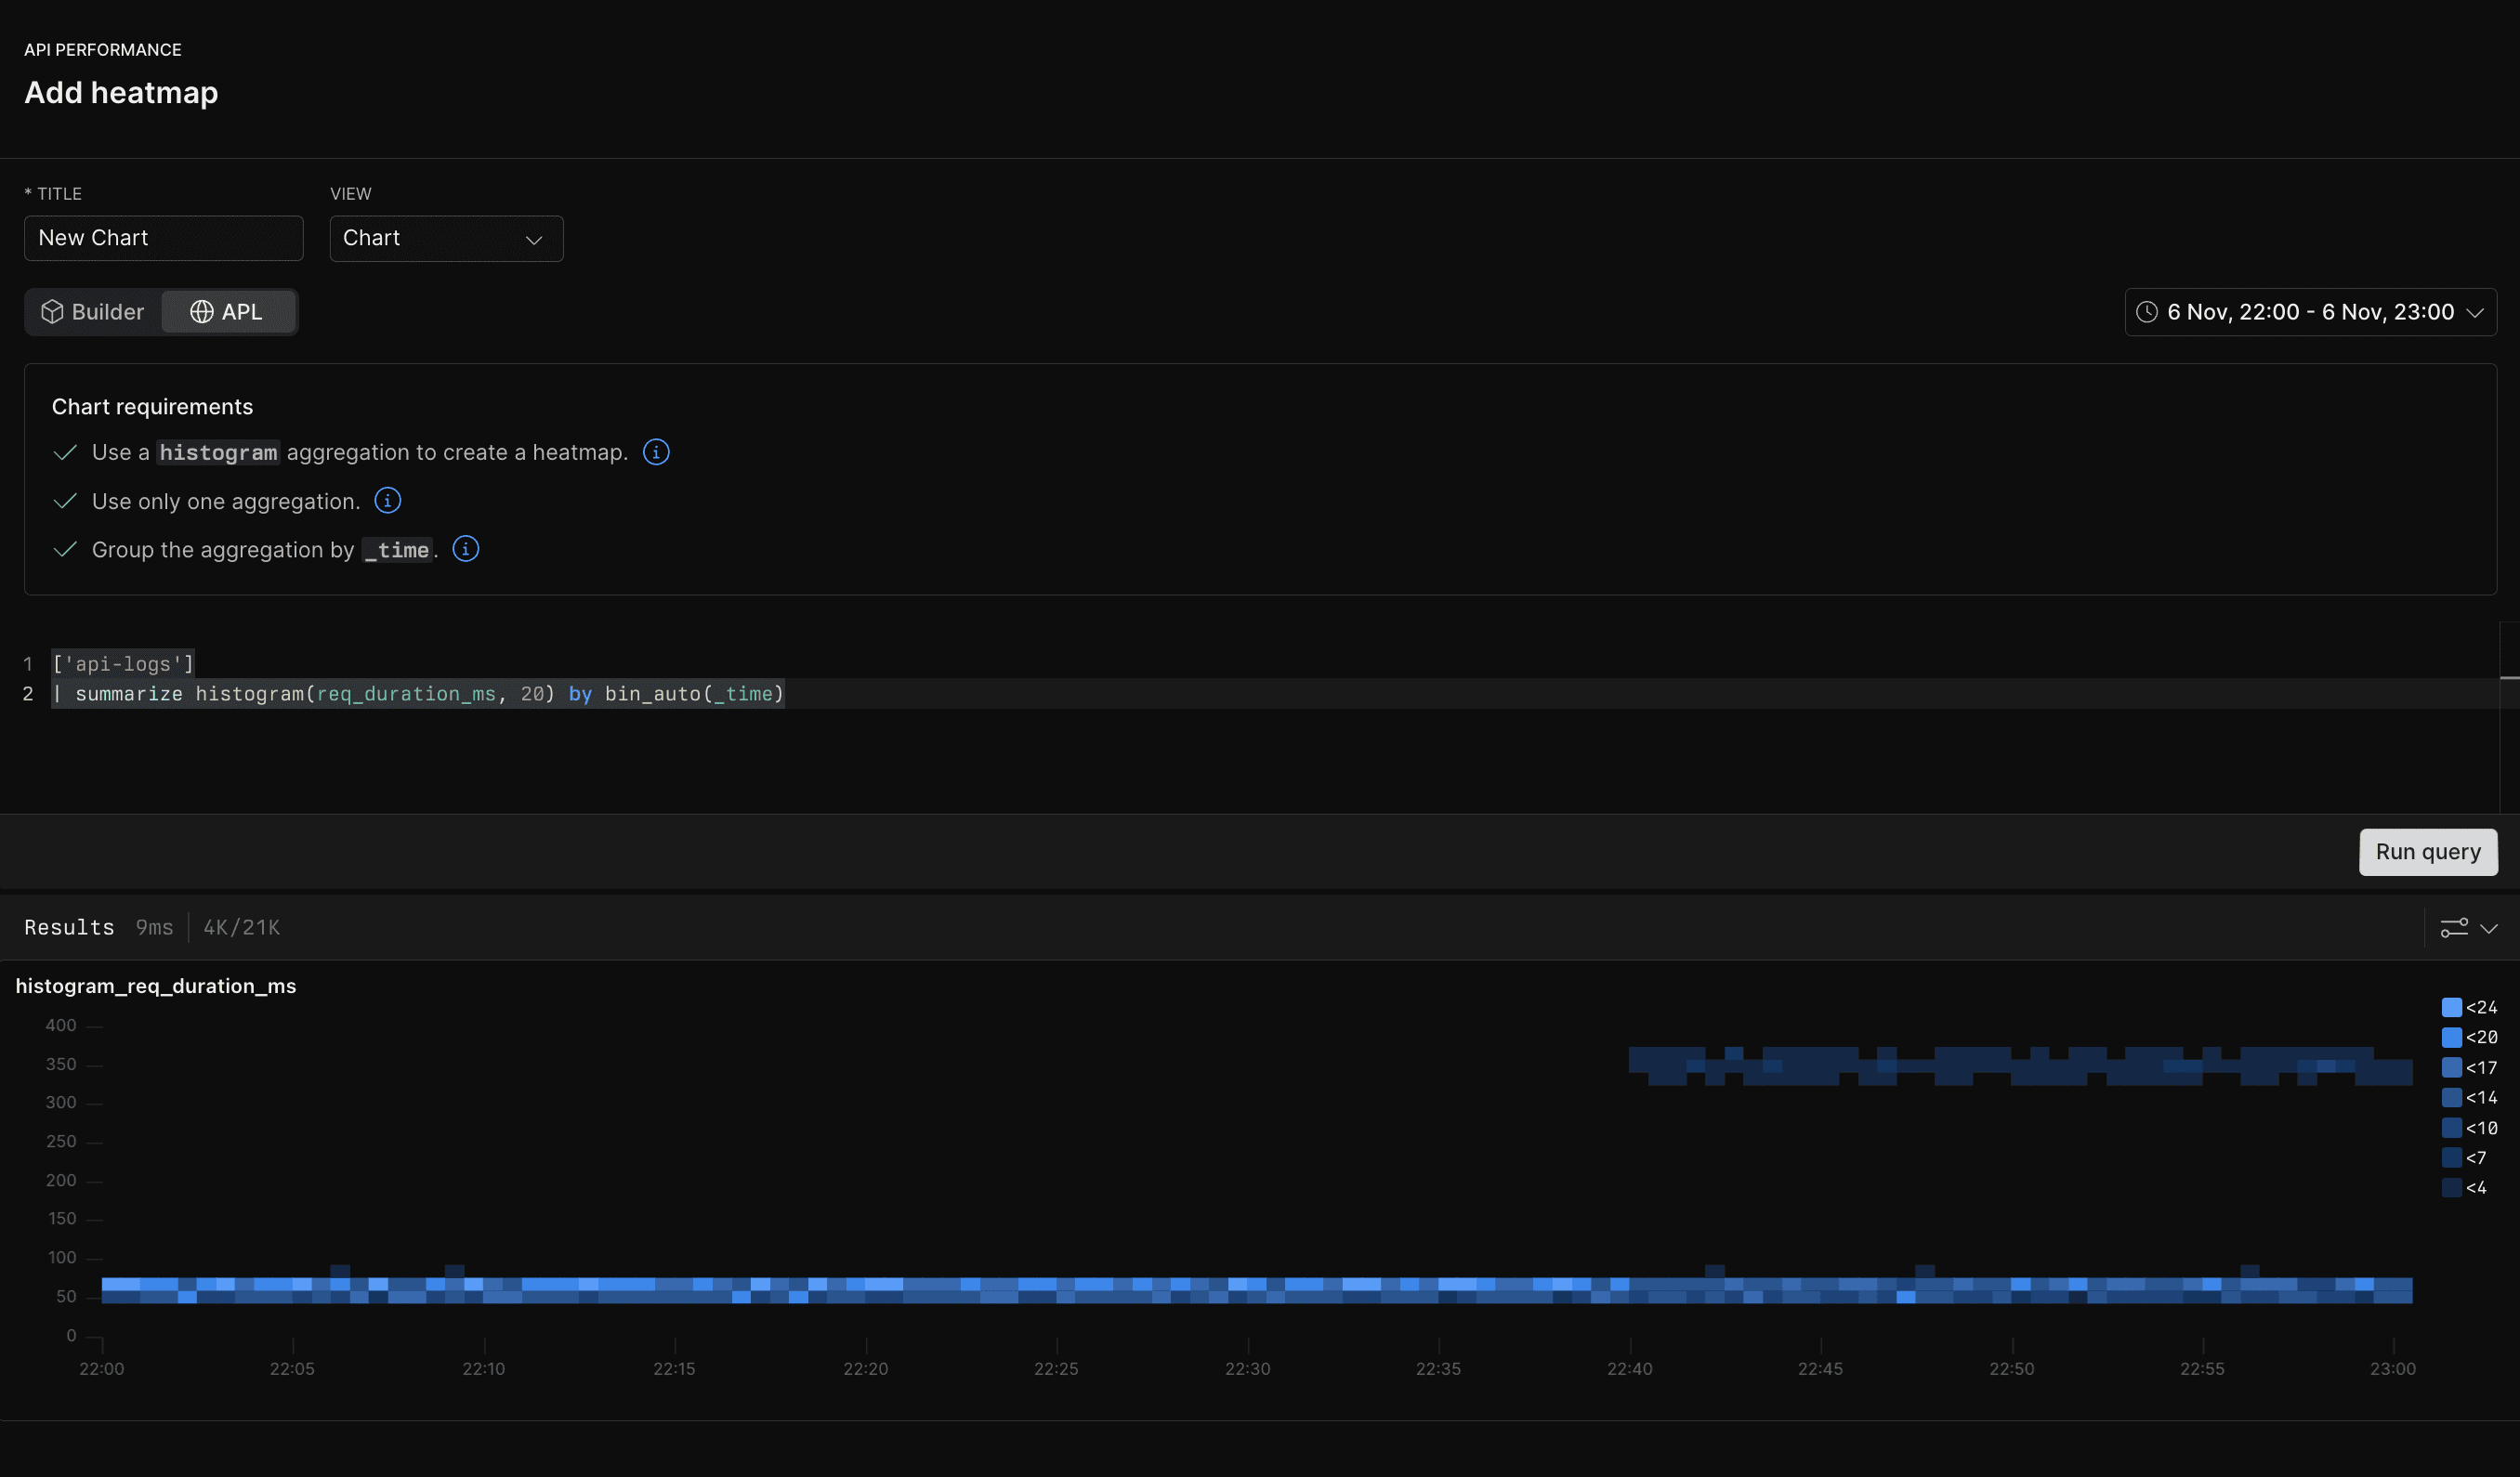This screenshot has width=2520, height=1477.
Task: Click y-axis label 200
Action: pos(61,1180)
